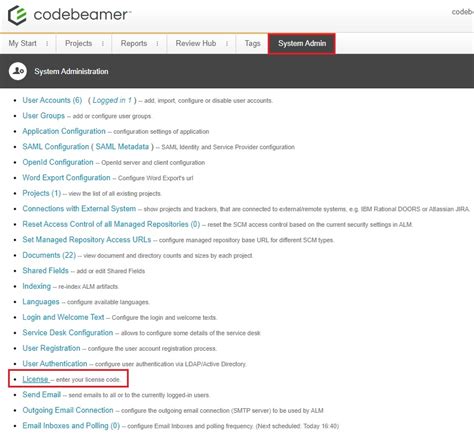Click 'add or configure user groups' text

point(112,116)
